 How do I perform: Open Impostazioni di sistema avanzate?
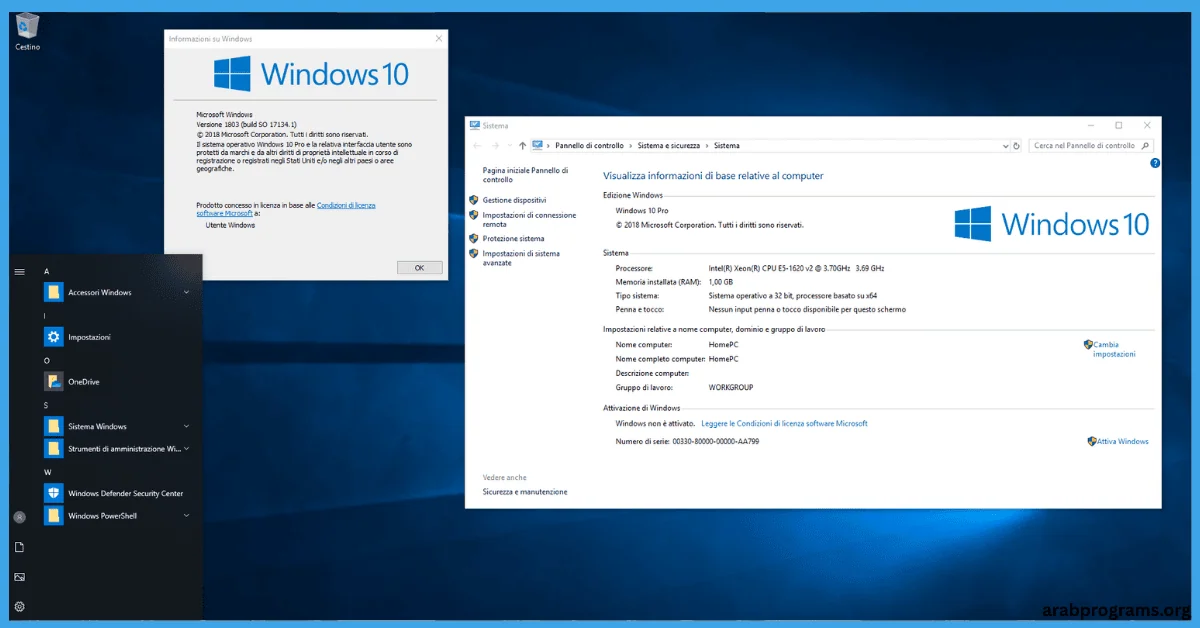[x=521, y=258]
